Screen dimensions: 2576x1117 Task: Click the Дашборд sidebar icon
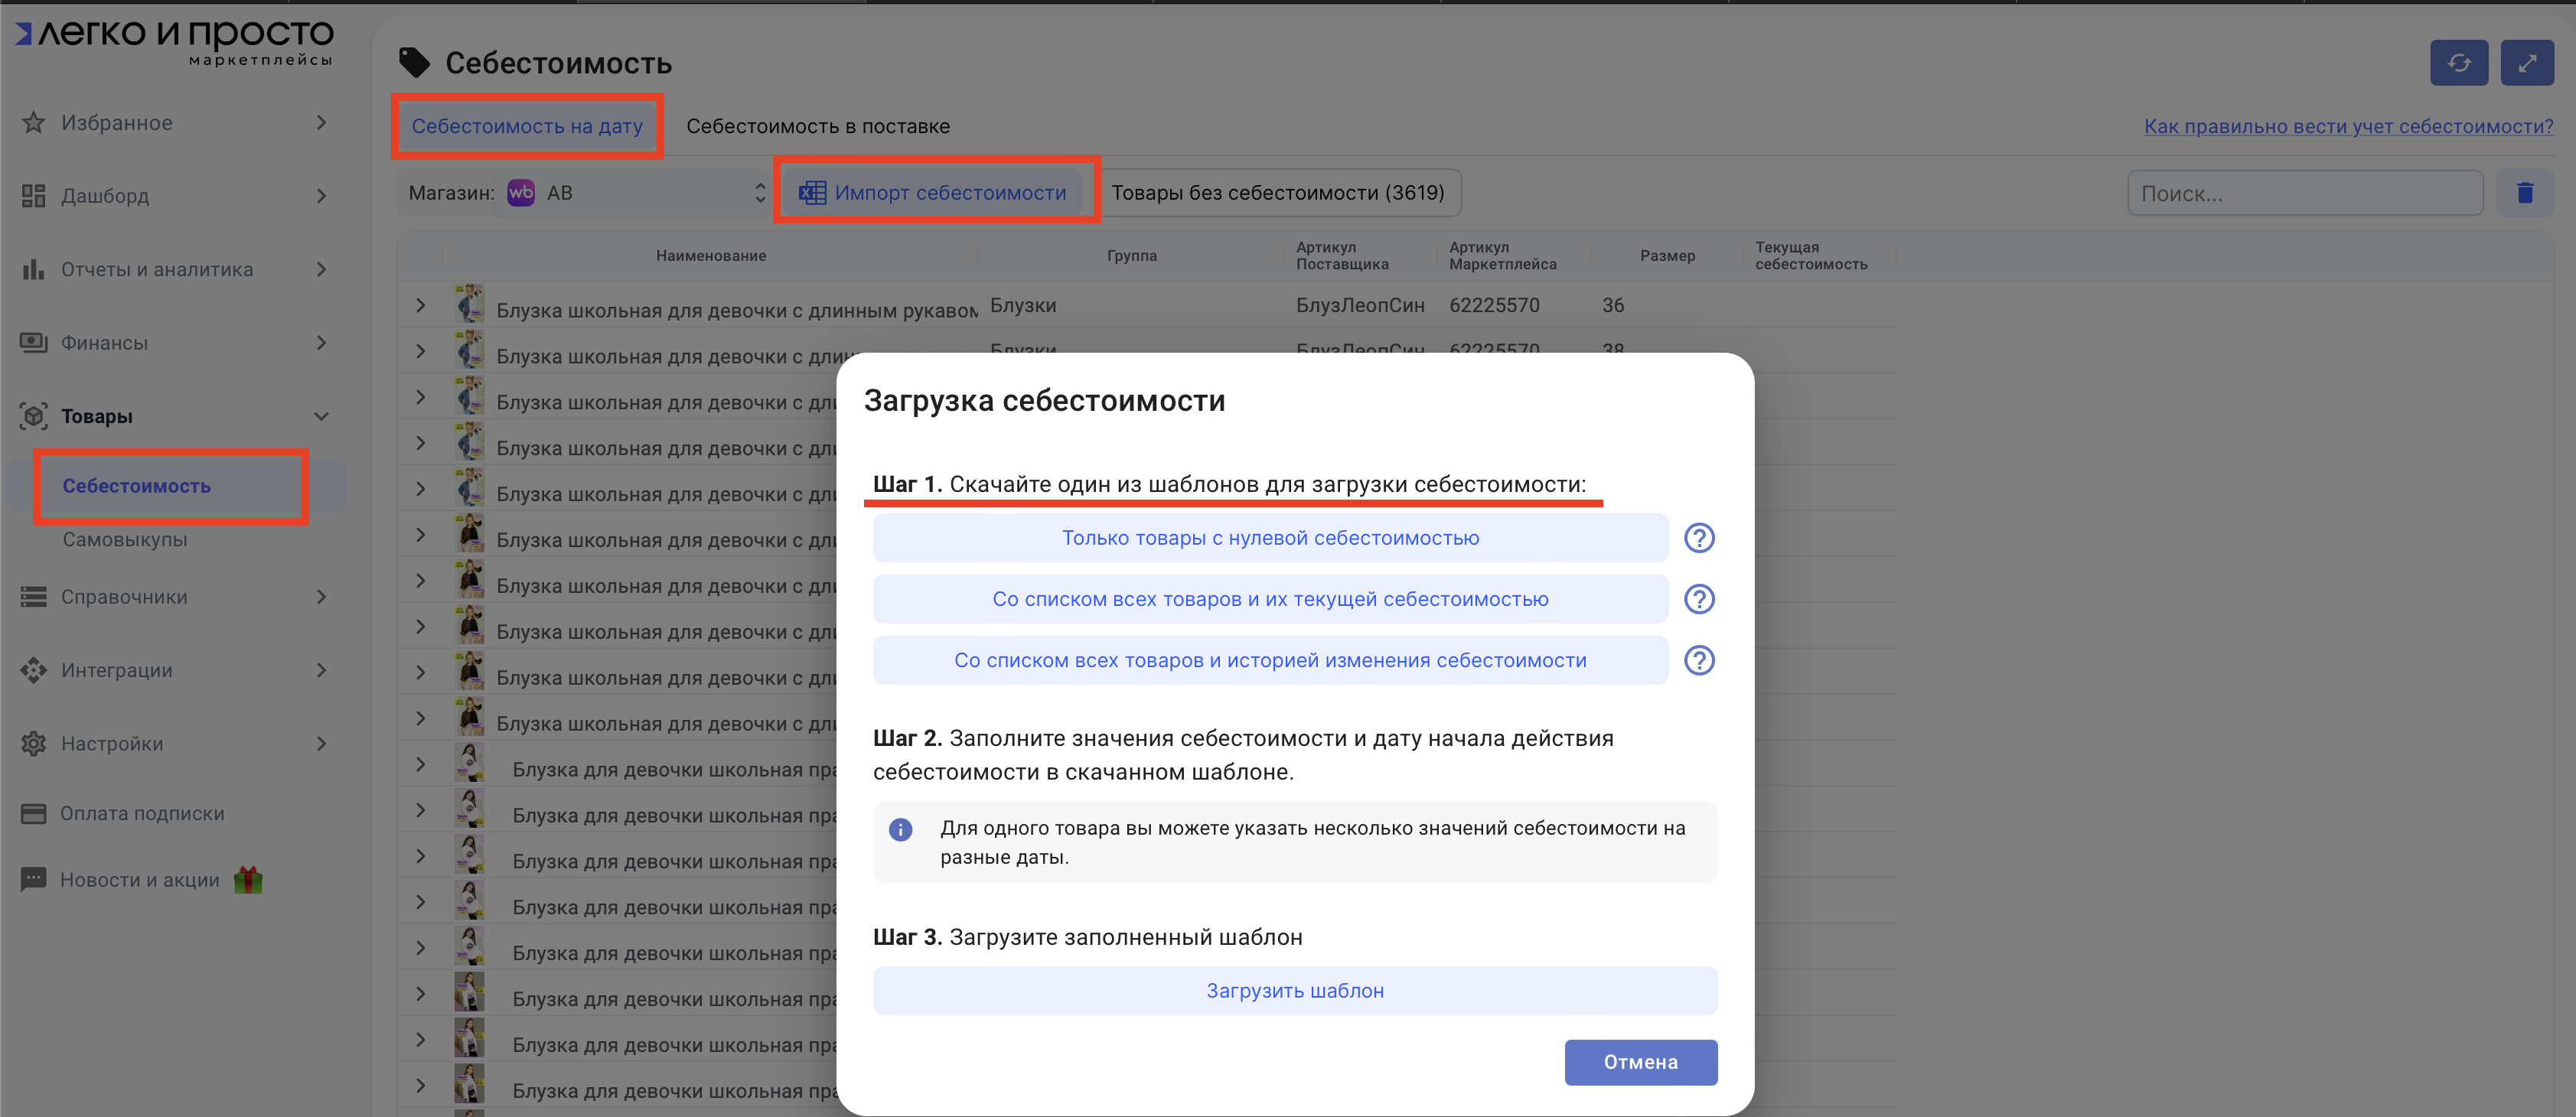pyautogui.click(x=34, y=196)
